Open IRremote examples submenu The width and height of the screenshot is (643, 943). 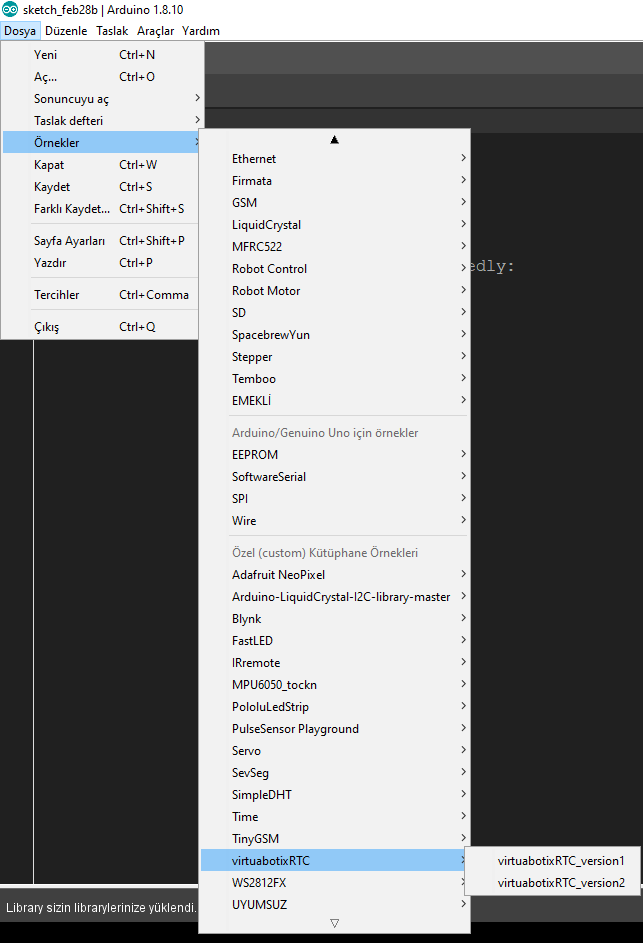tap(334, 663)
